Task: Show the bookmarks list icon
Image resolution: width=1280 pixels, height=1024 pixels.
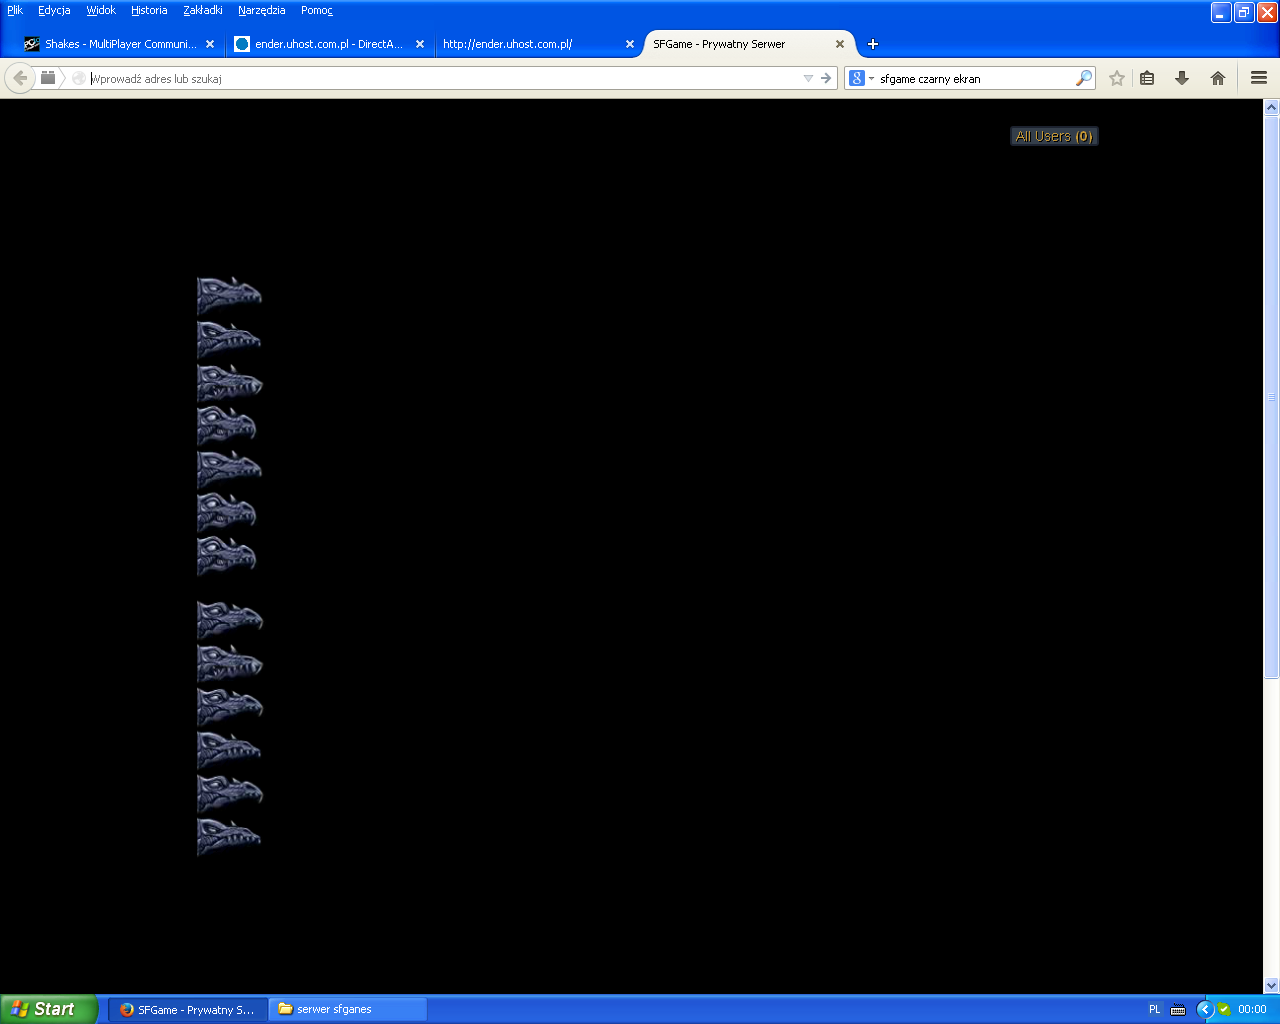Action: click(x=1147, y=78)
